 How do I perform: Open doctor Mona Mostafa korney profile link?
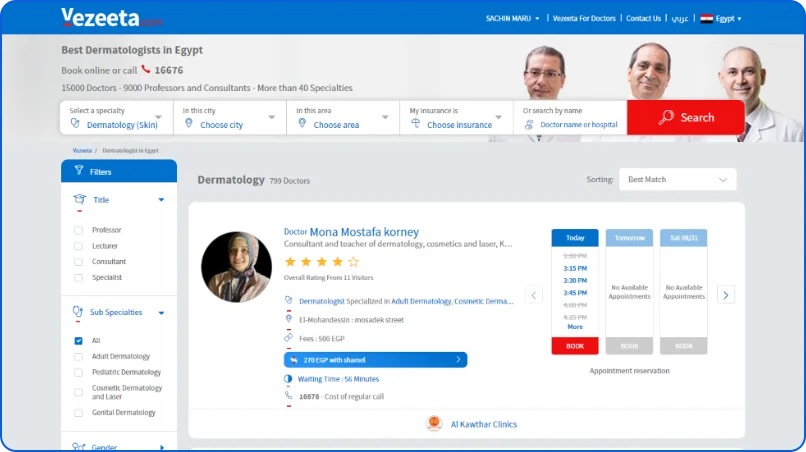click(364, 232)
